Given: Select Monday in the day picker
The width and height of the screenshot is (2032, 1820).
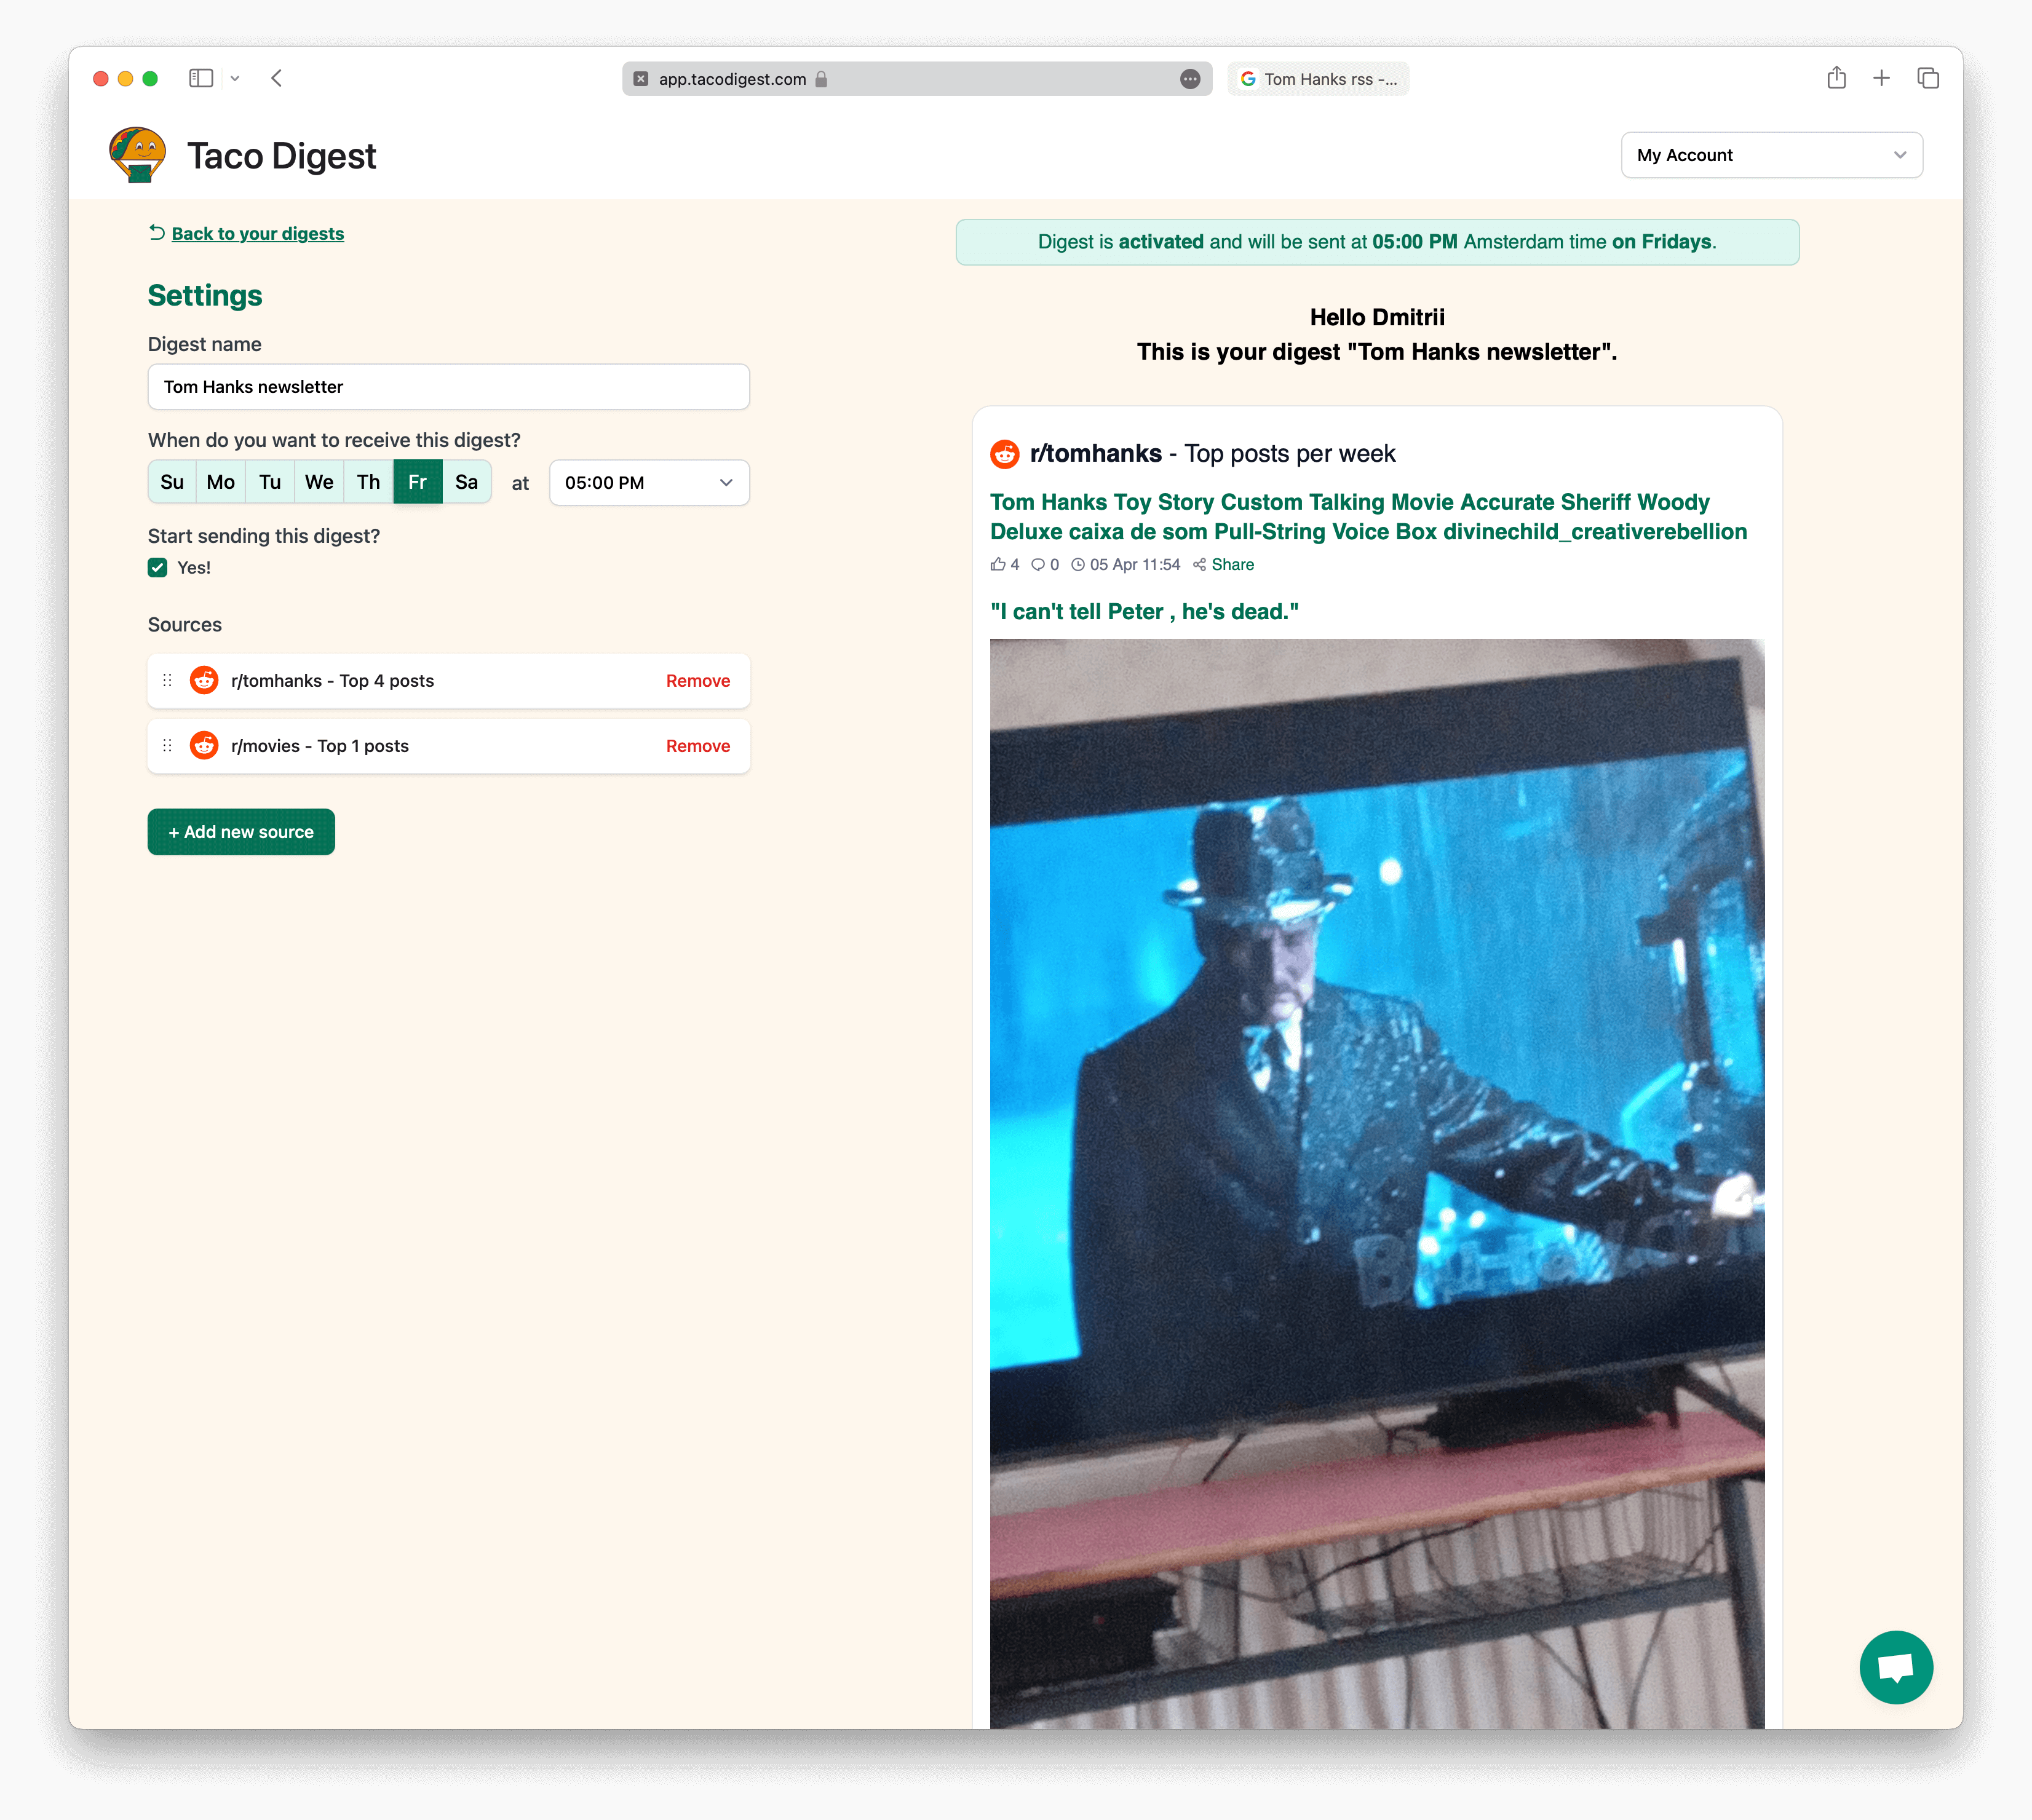Looking at the screenshot, I should click(220, 482).
